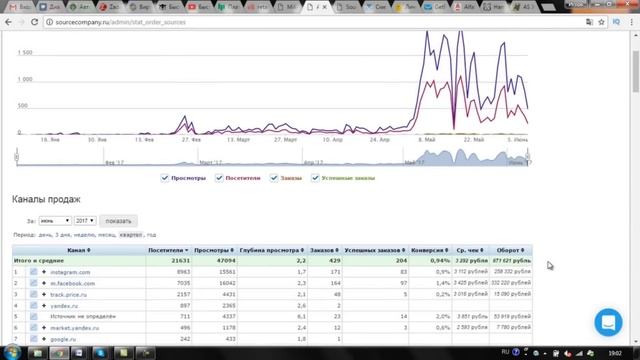Viewport: 640px width, 360px height.
Task: Expand the instagram.com row with plus sign
Action: (x=44, y=272)
